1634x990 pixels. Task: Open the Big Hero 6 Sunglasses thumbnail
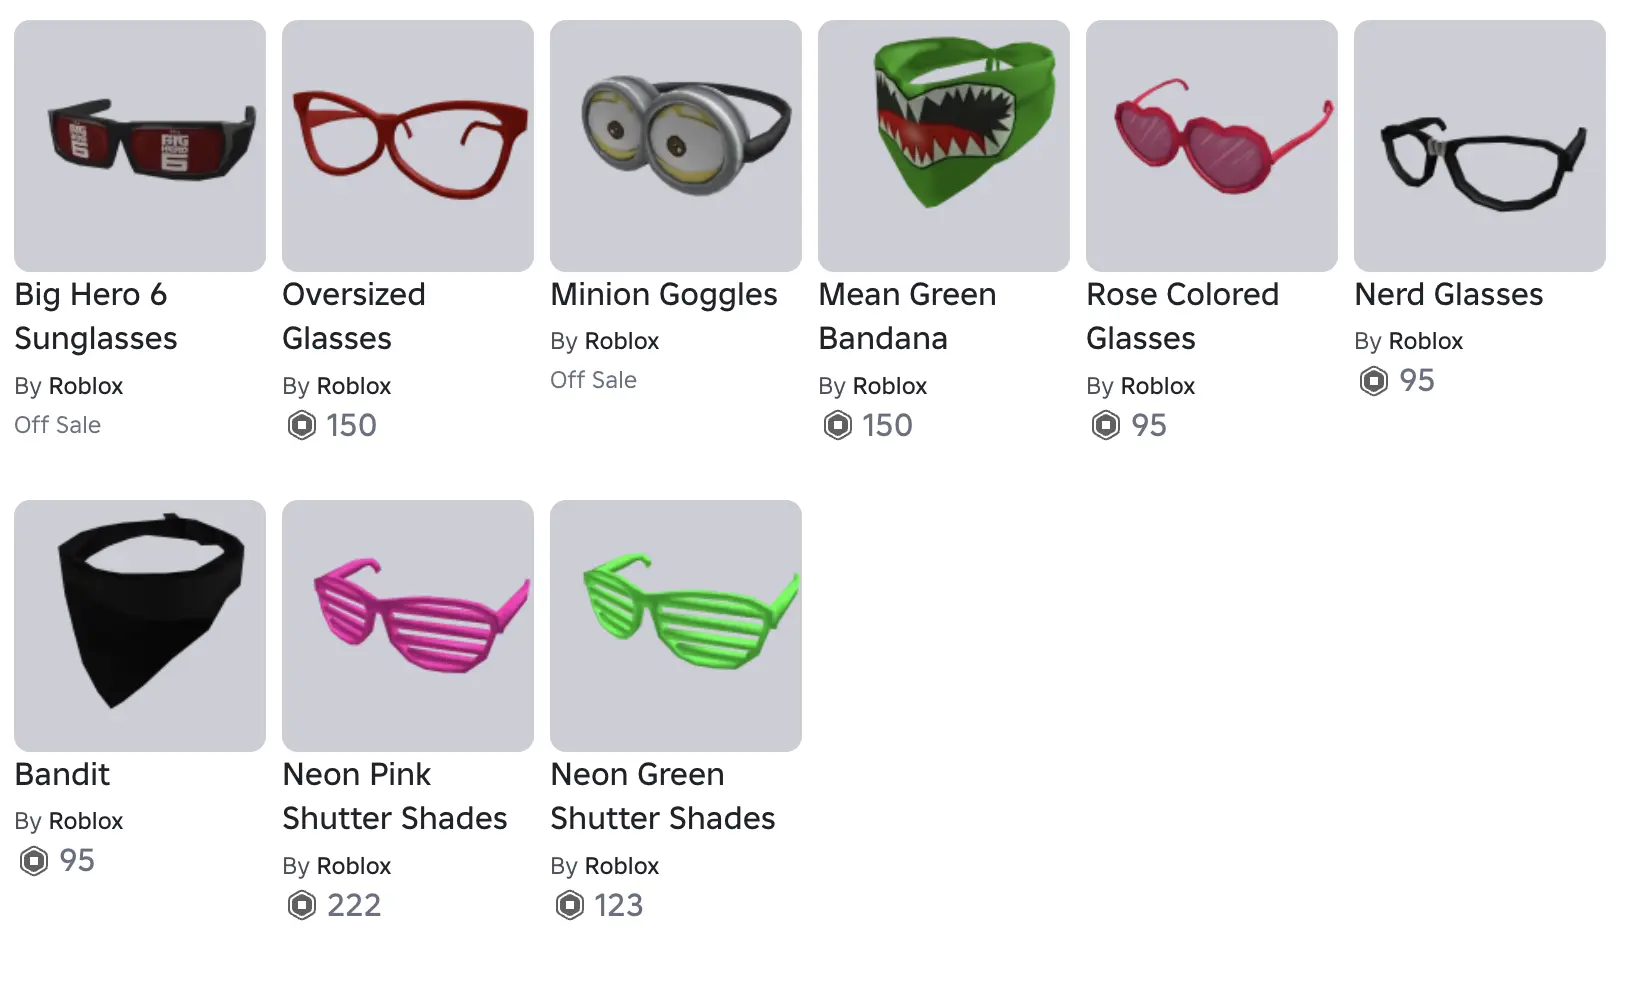click(x=140, y=146)
